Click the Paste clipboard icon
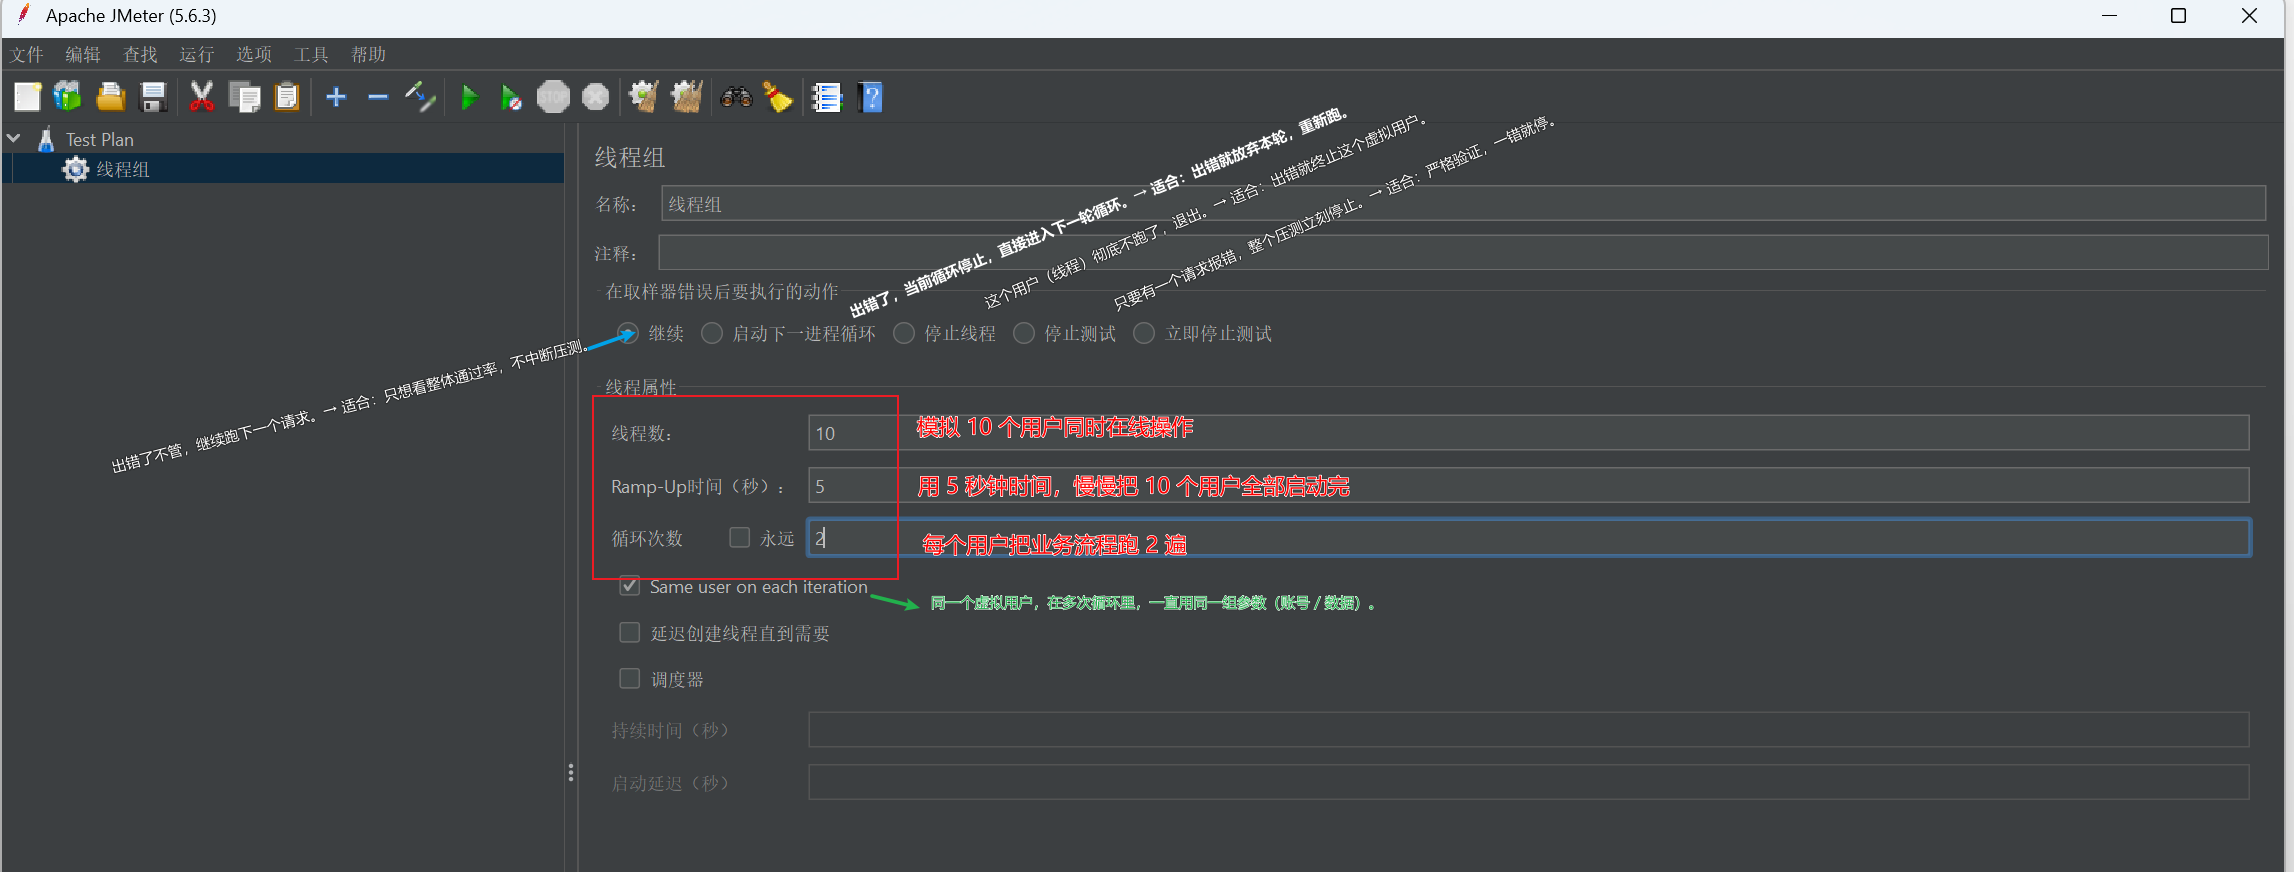 tap(287, 97)
